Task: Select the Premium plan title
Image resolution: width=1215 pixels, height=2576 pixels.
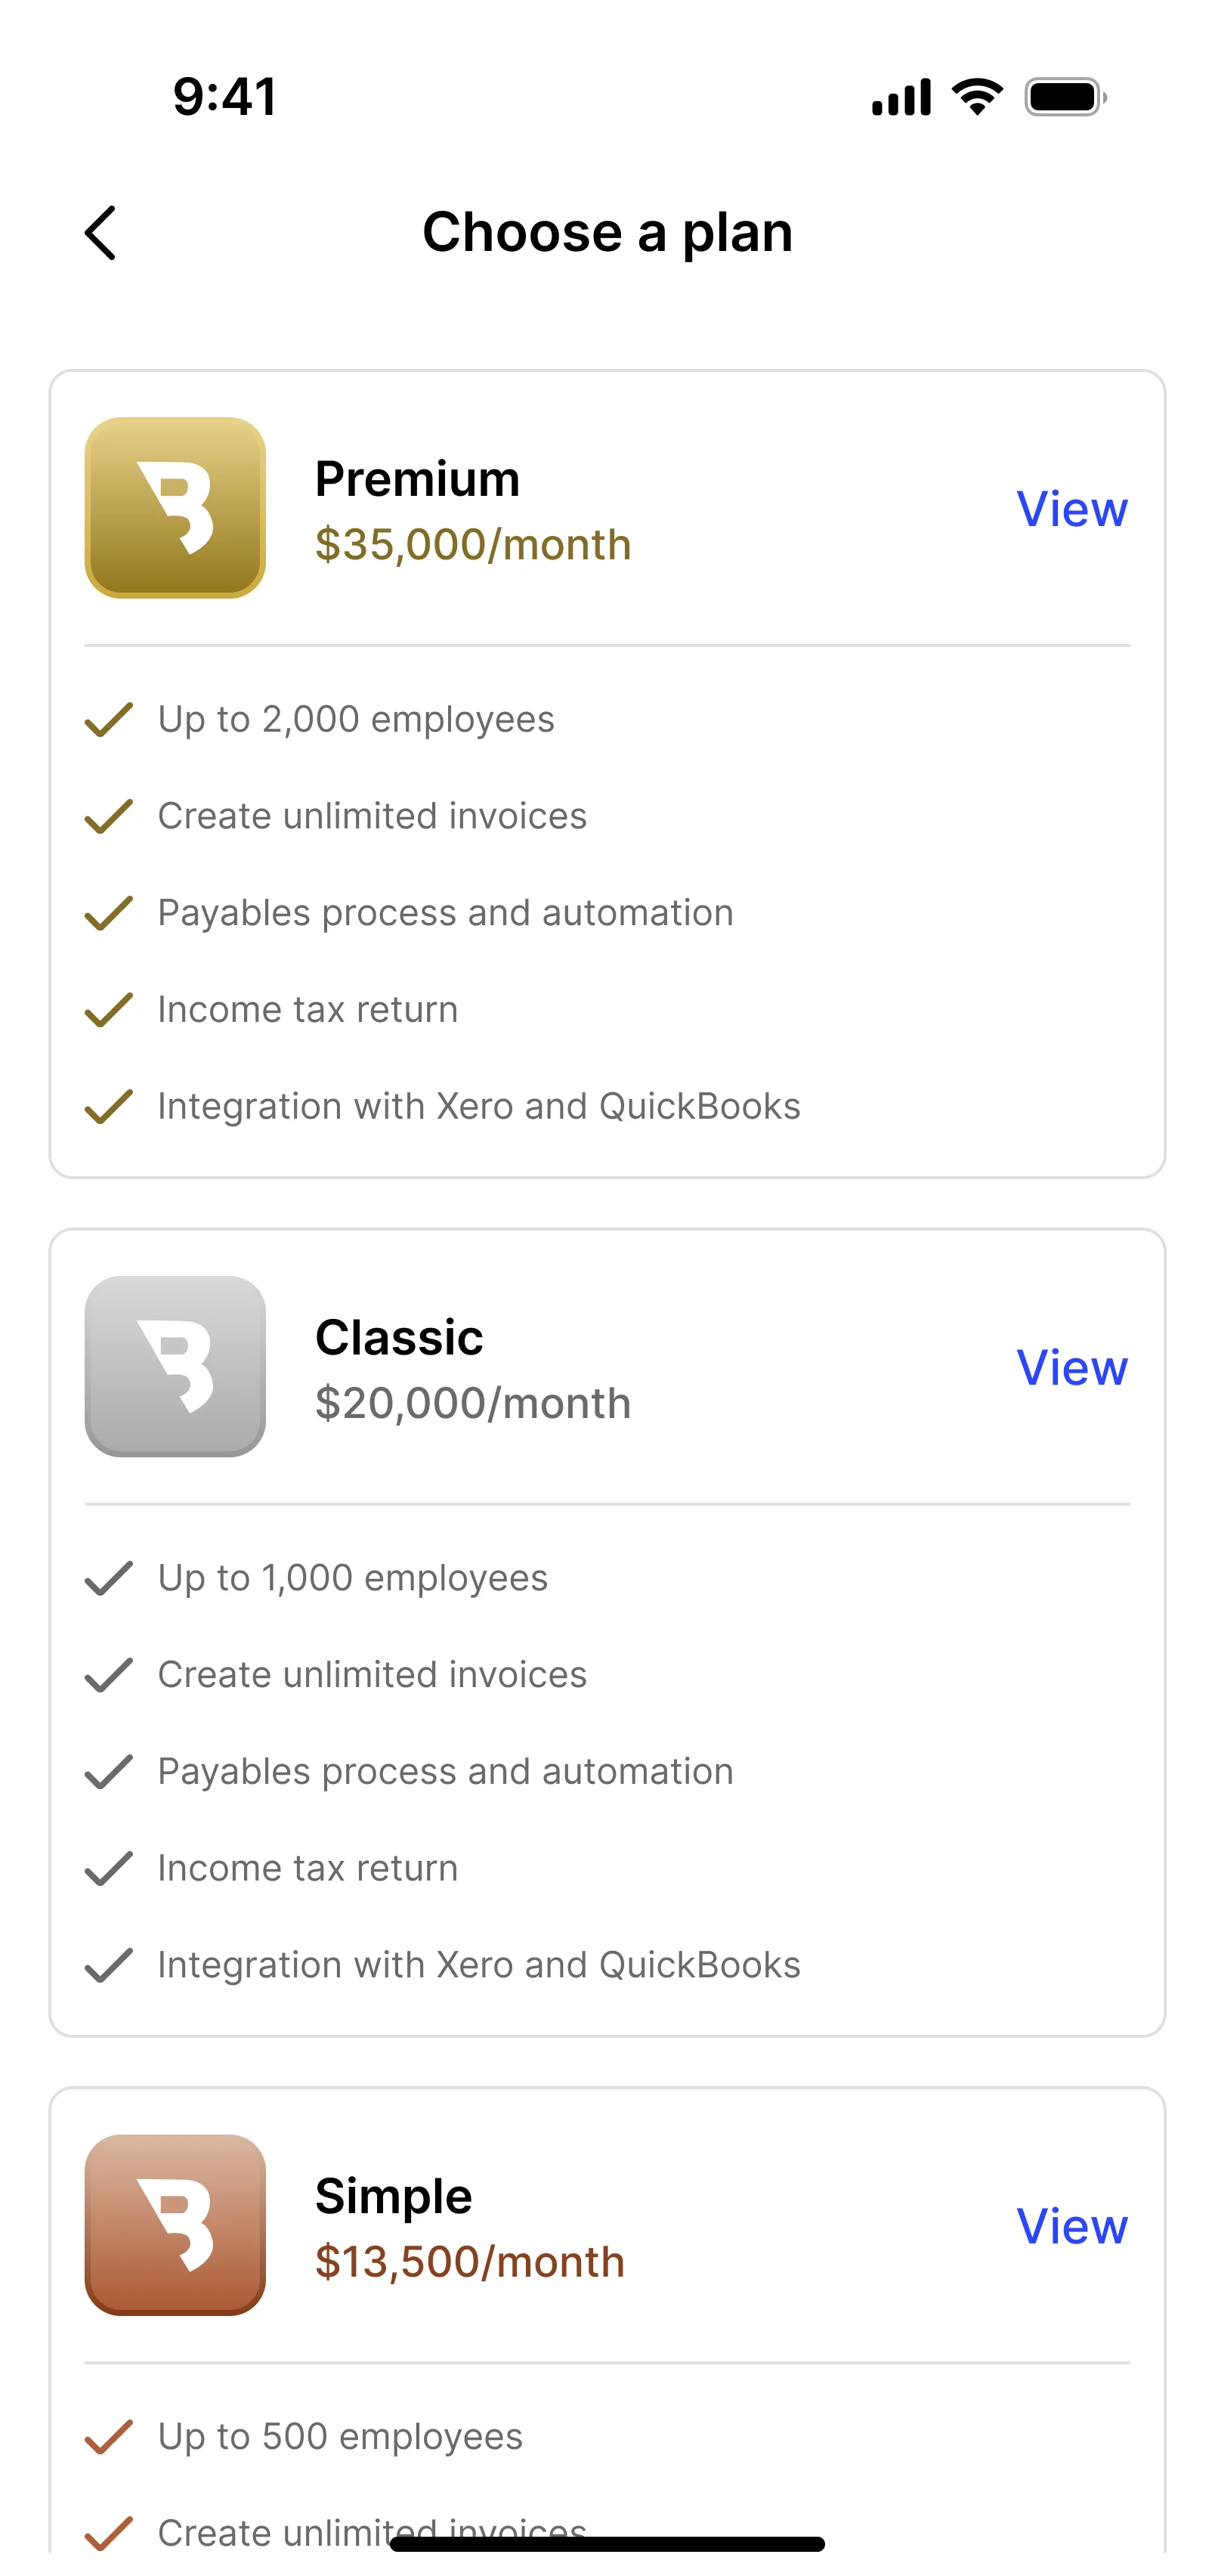Action: coord(417,478)
